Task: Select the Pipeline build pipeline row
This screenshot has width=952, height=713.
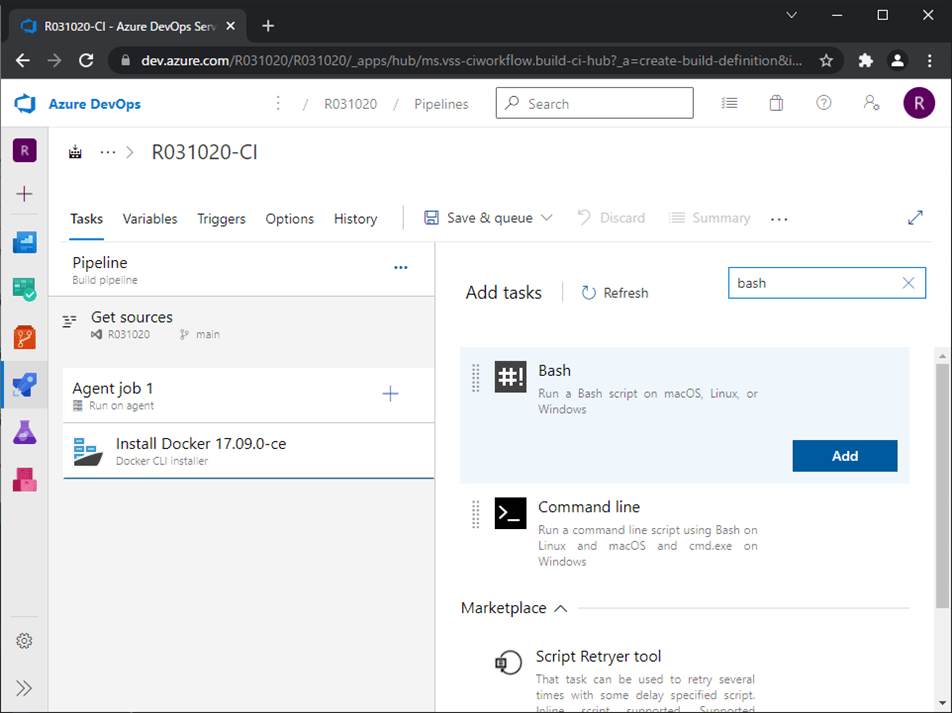Action: click(x=242, y=270)
